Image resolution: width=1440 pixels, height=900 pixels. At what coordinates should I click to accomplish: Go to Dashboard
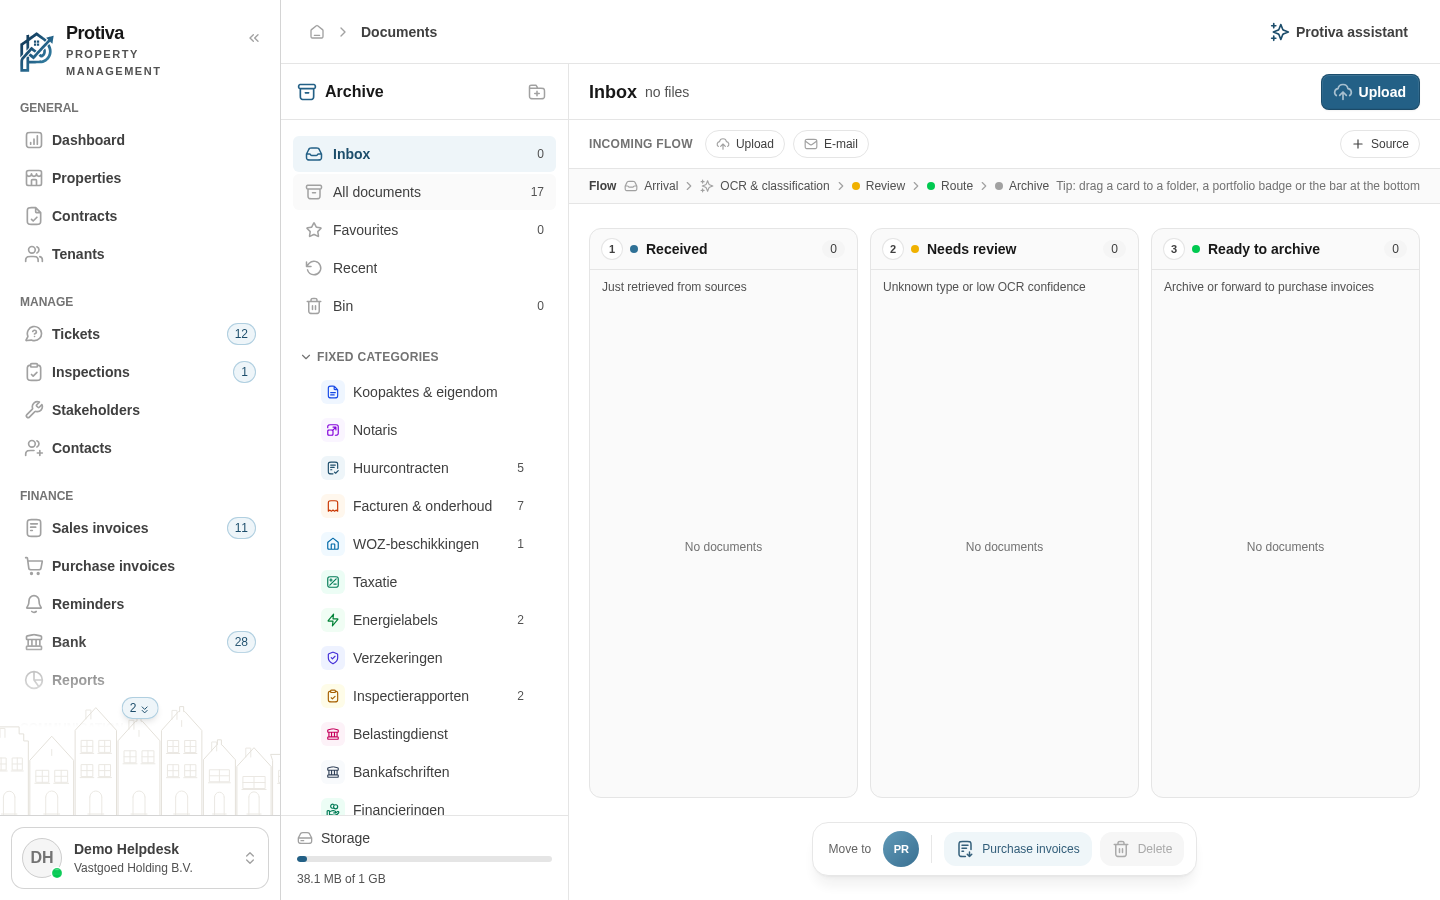tap(140, 140)
